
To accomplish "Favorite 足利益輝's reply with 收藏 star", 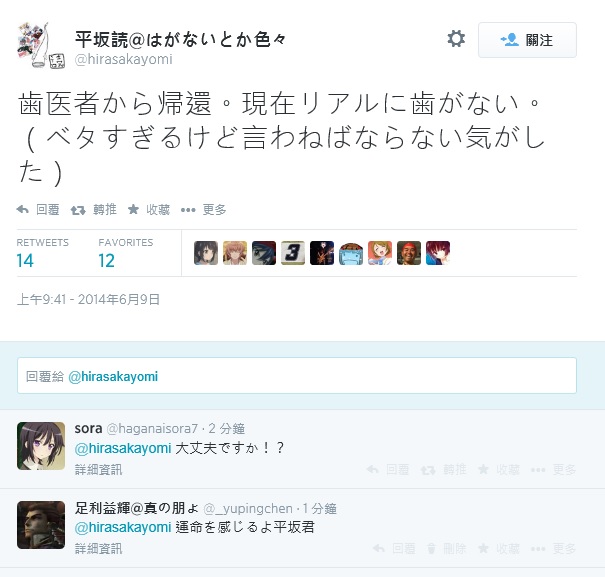I will point(499,548).
